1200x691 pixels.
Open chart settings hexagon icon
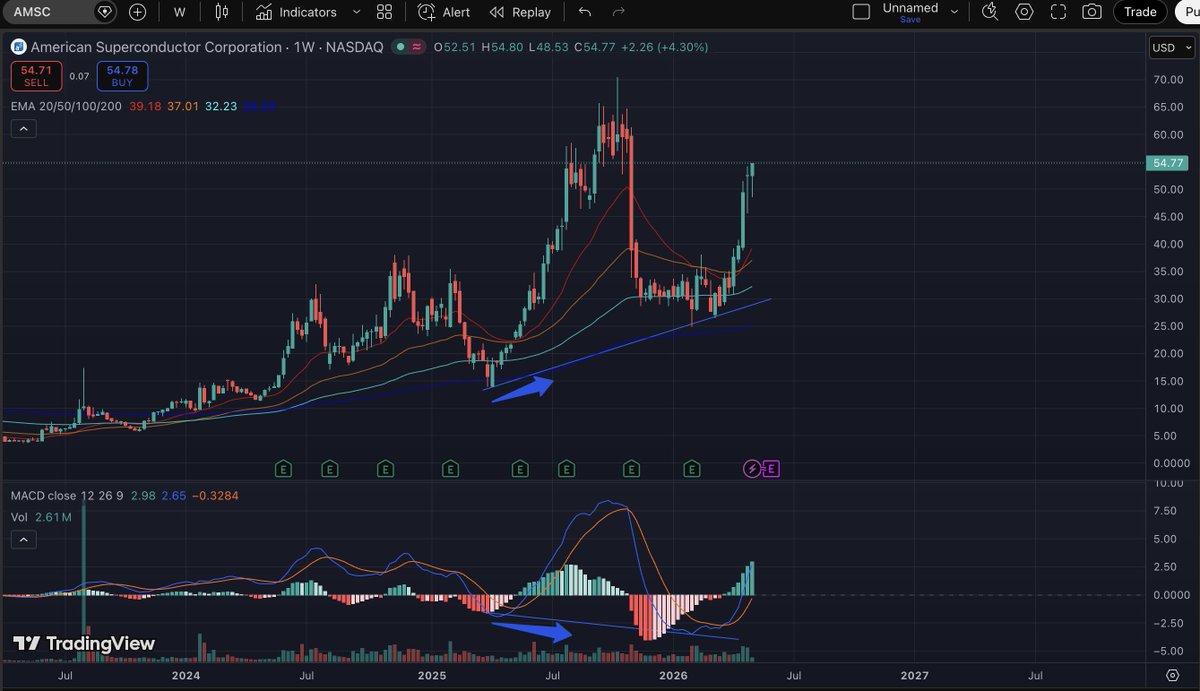pyautogui.click(x=1024, y=12)
